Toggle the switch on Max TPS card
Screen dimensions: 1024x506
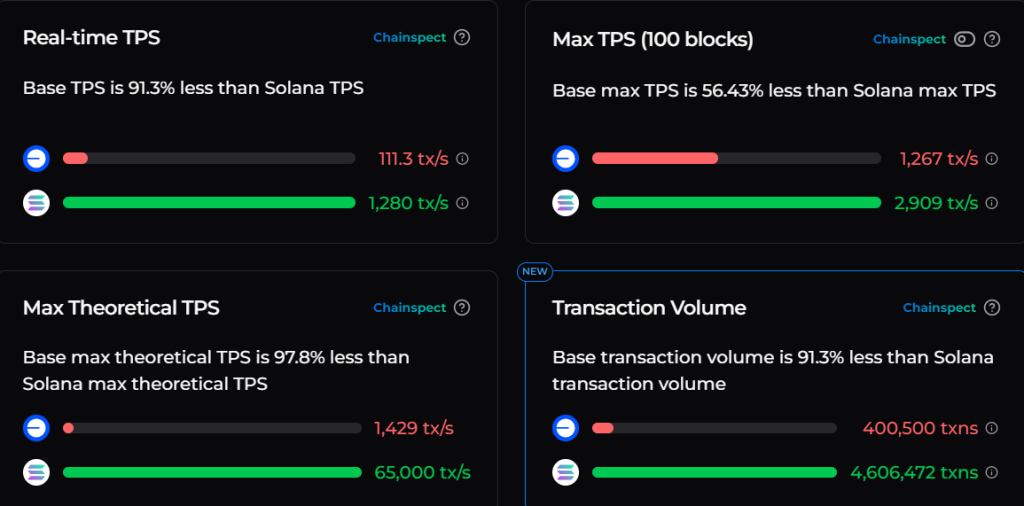[x=964, y=39]
